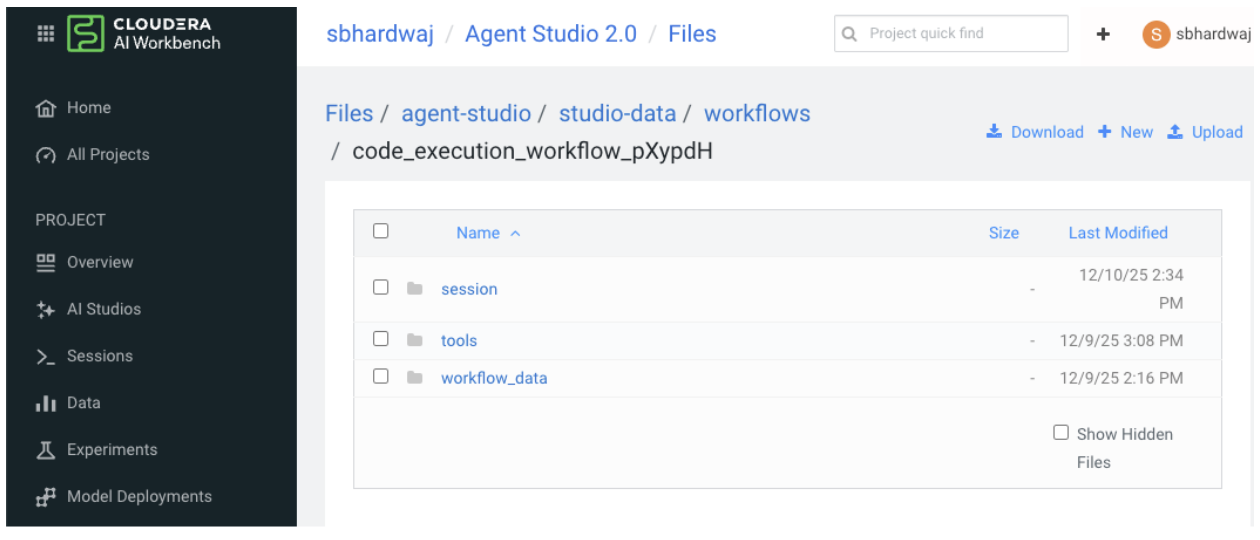Click the sbhardwaj user avatar icon
This screenshot has width=1260, height=540.
point(1156,34)
